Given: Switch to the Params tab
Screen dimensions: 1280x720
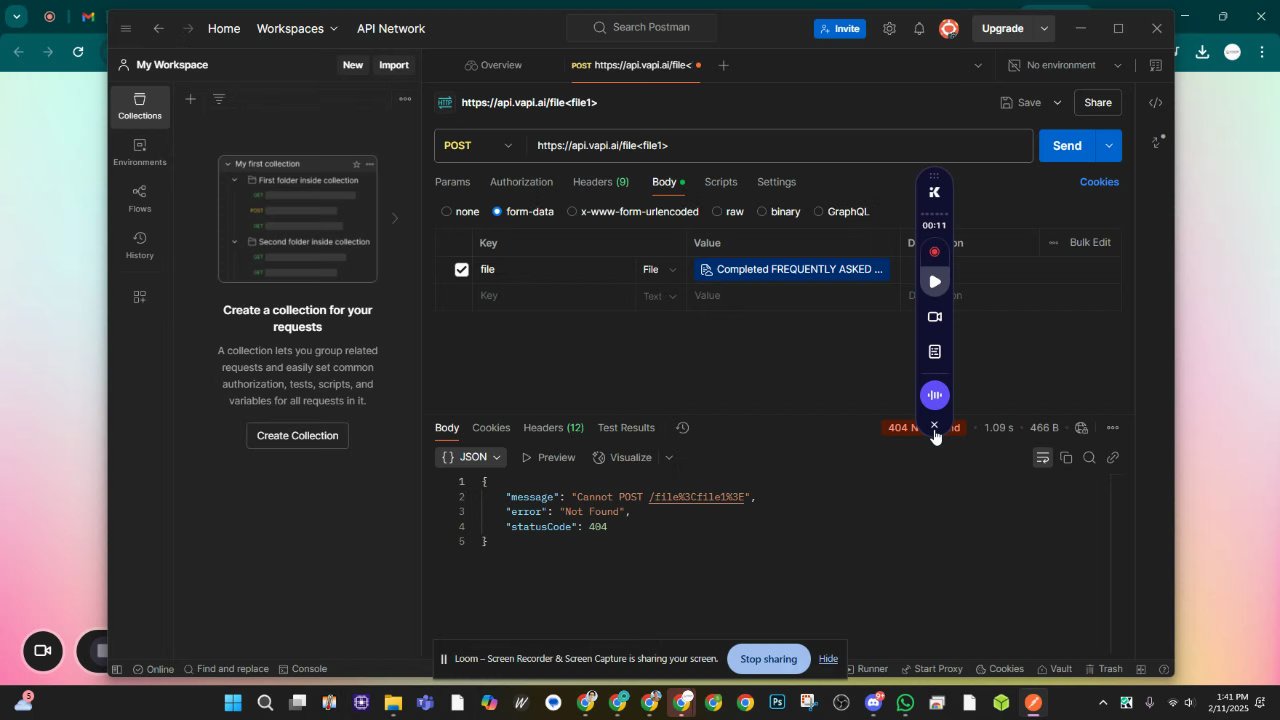Looking at the screenshot, I should click(452, 182).
